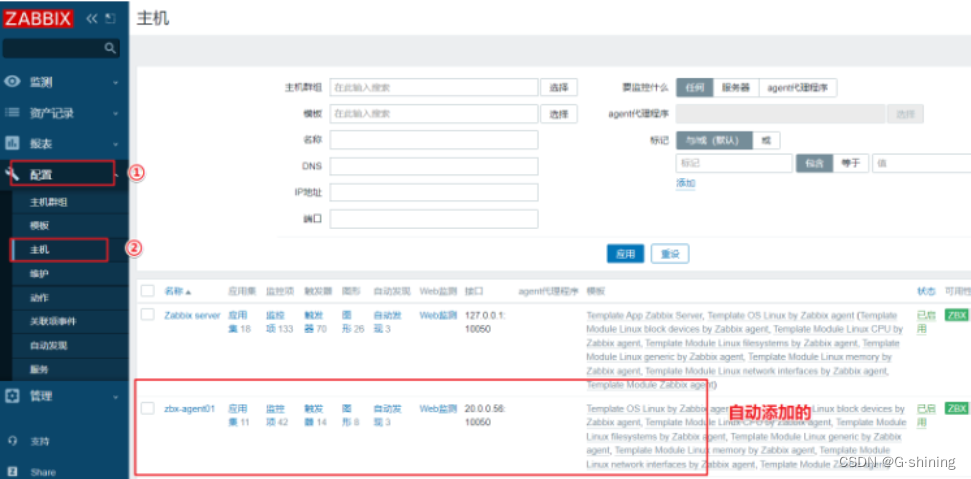
Task: Click the search magnifier icon in sidebar
Action: [x=110, y=48]
